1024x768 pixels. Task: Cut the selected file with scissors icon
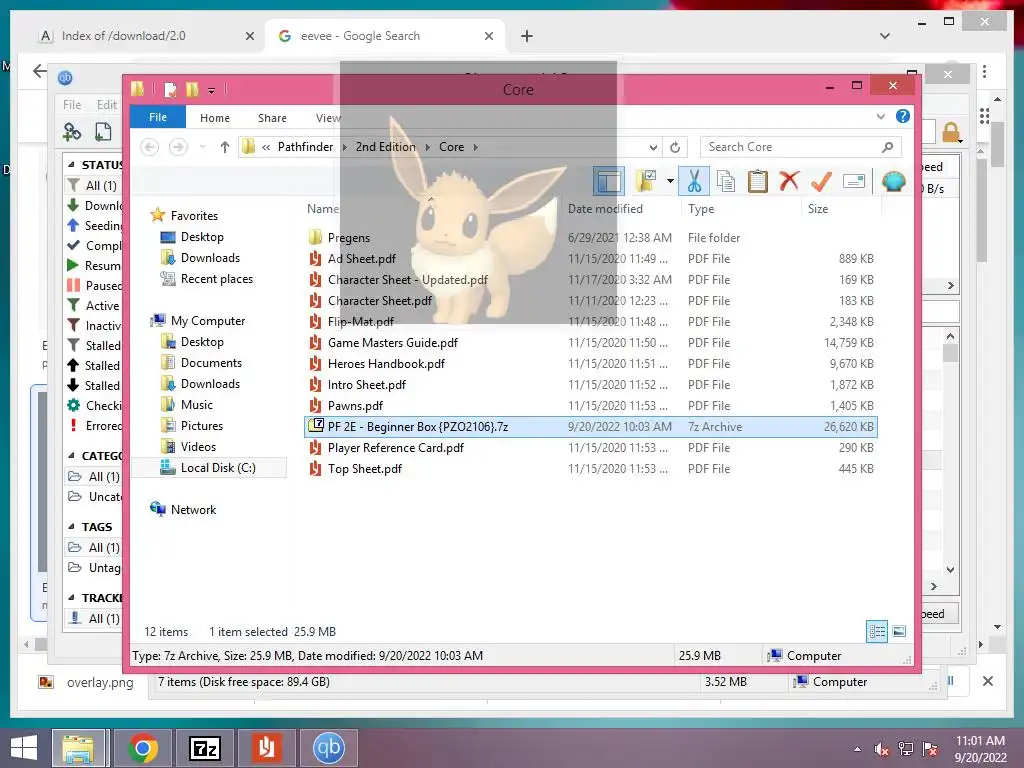(x=694, y=181)
